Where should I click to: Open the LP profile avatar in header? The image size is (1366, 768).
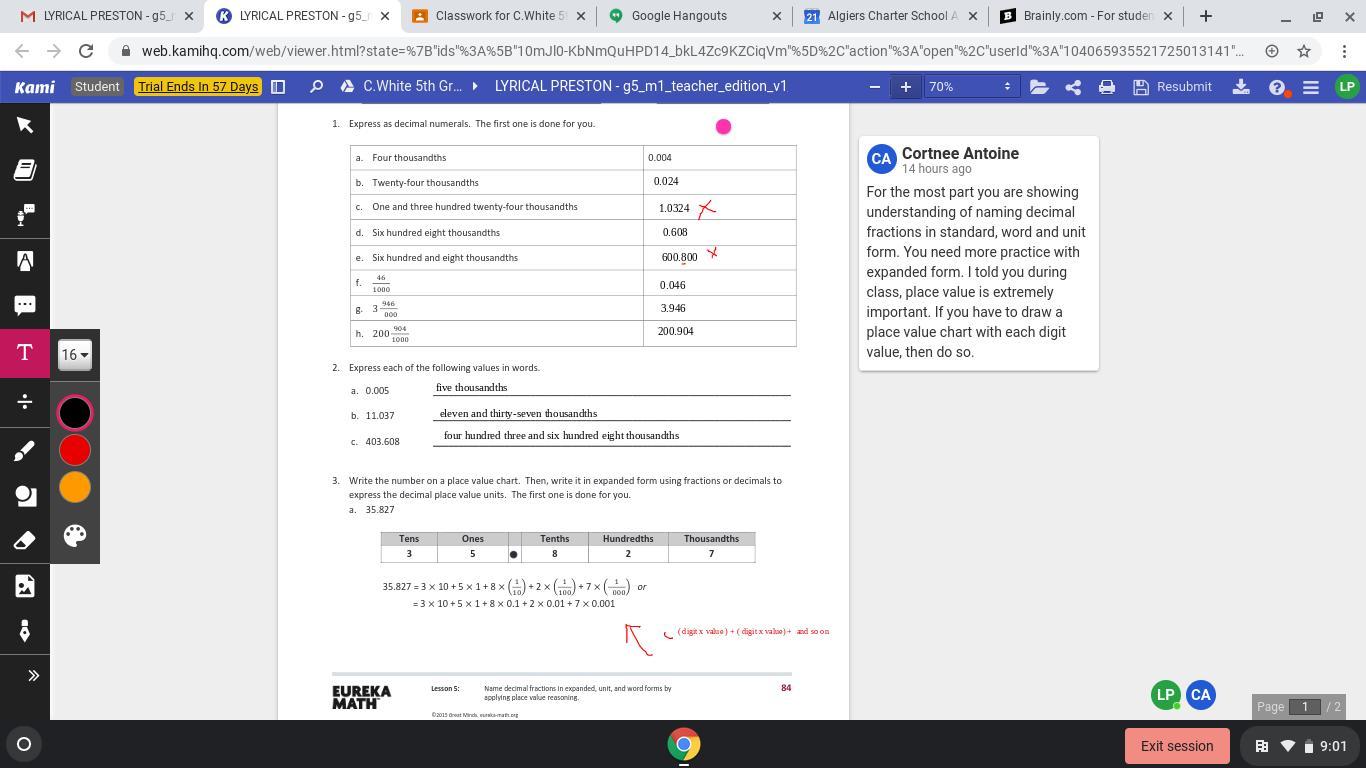tap(1346, 87)
